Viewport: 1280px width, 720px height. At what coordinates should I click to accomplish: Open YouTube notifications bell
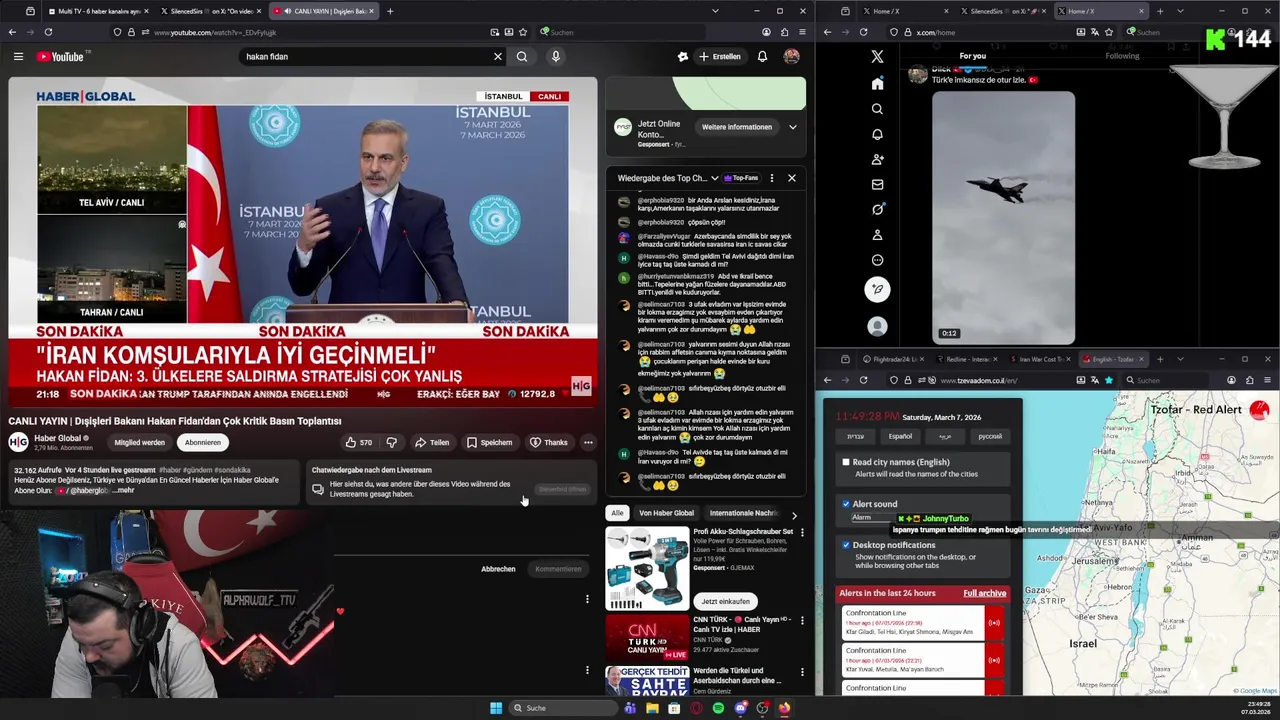point(762,57)
